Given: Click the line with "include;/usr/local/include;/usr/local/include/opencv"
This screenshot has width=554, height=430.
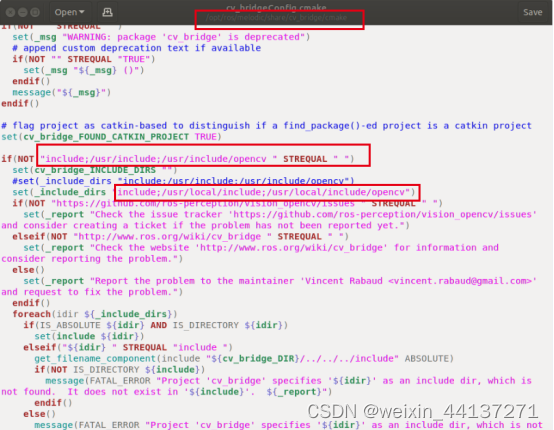Looking at the screenshot, I should (x=213, y=192).
